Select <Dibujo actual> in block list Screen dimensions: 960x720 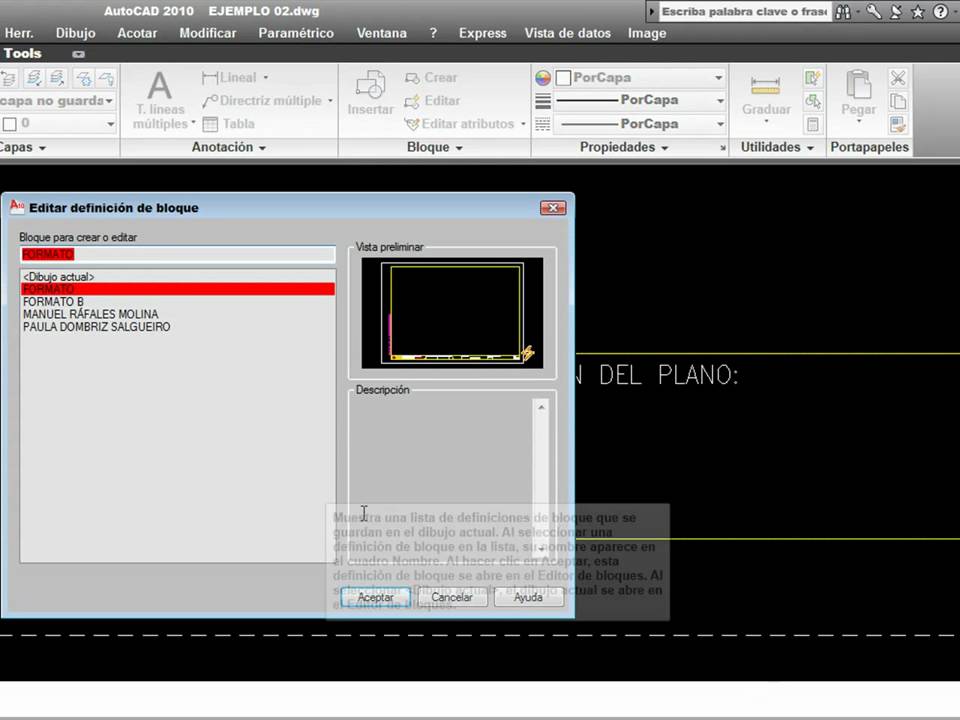[x=178, y=277]
